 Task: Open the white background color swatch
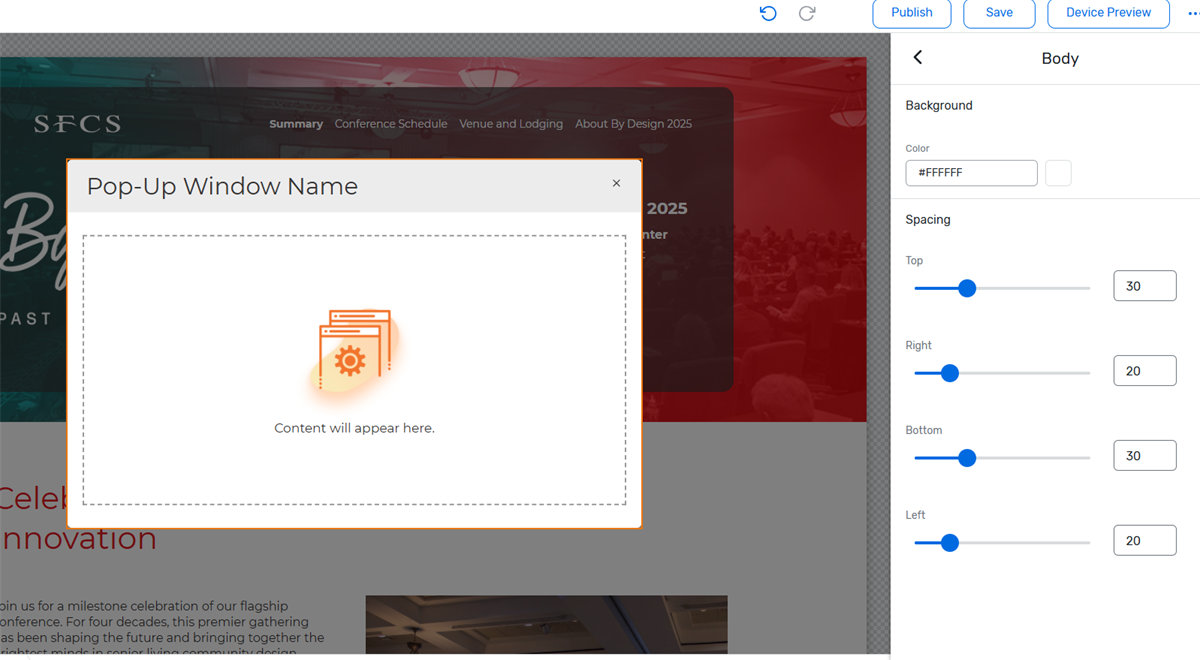tap(1058, 173)
